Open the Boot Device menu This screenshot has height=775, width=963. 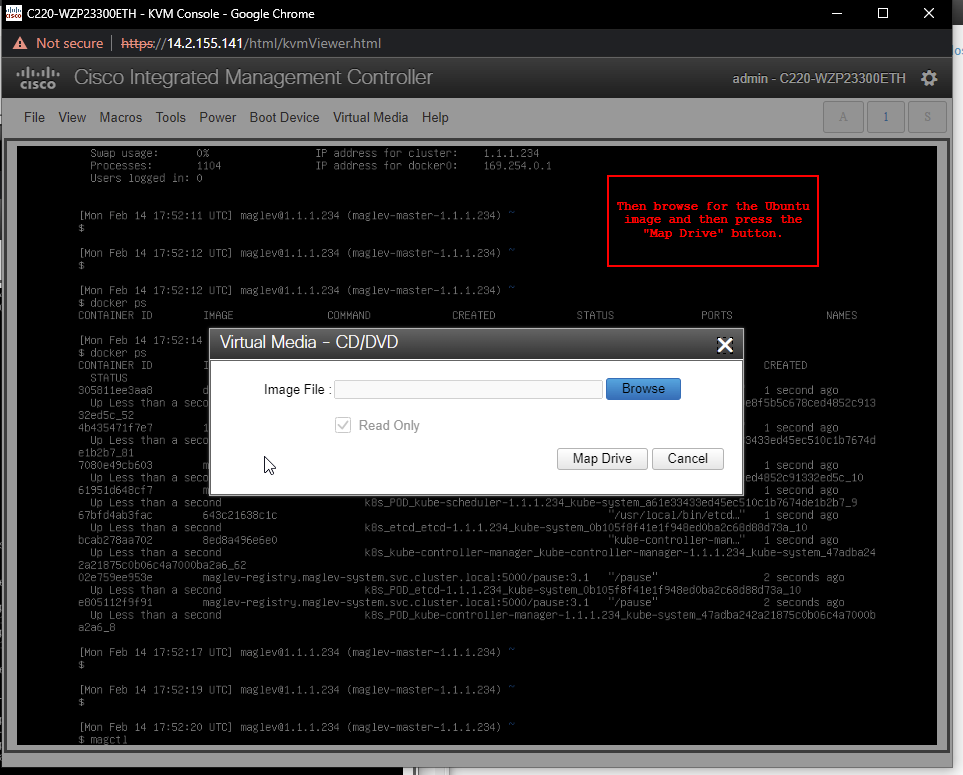point(284,117)
